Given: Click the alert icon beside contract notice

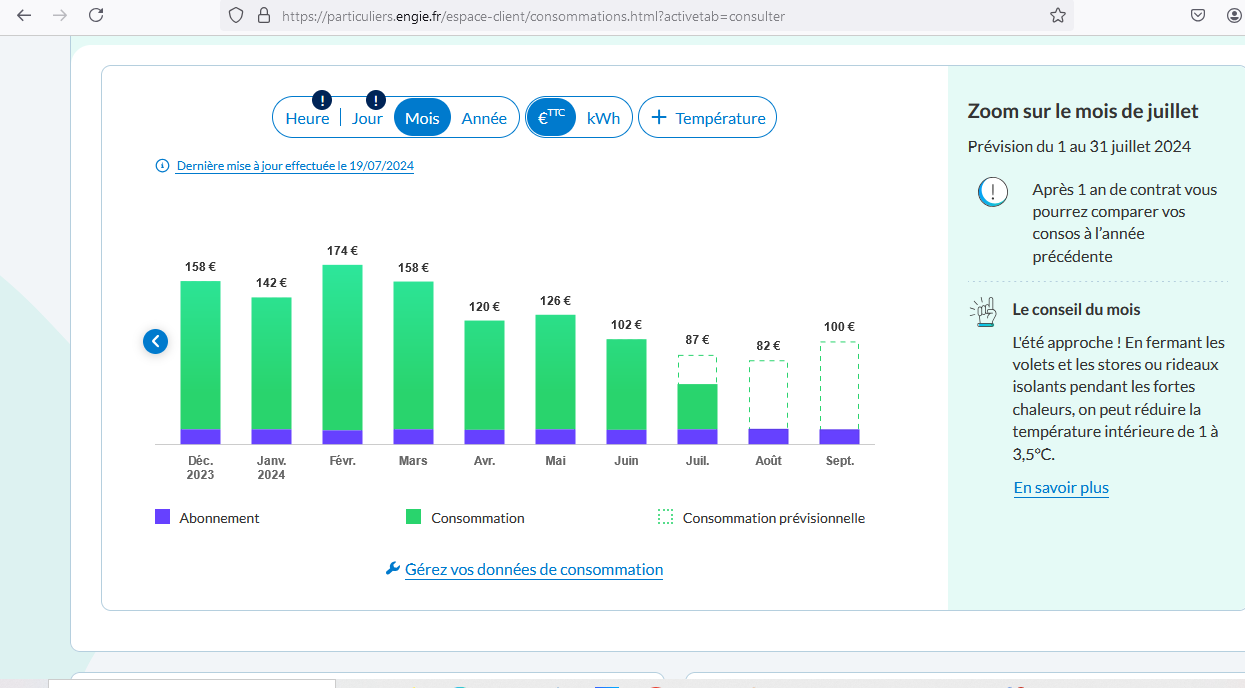Looking at the screenshot, I should pyautogui.click(x=992, y=190).
